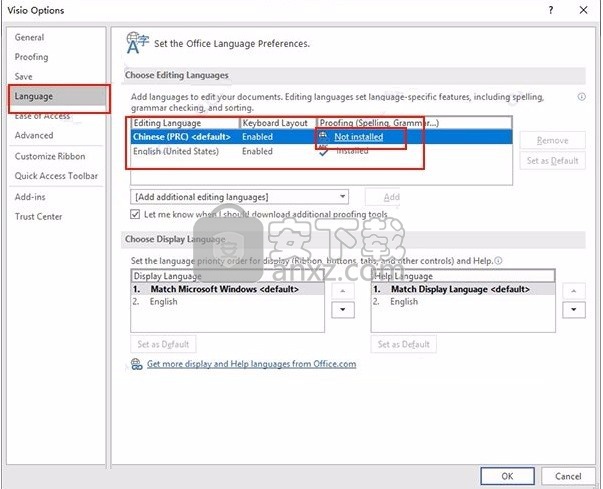Move help language down with arrow button
The image size is (603, 489).
[574, 309]
